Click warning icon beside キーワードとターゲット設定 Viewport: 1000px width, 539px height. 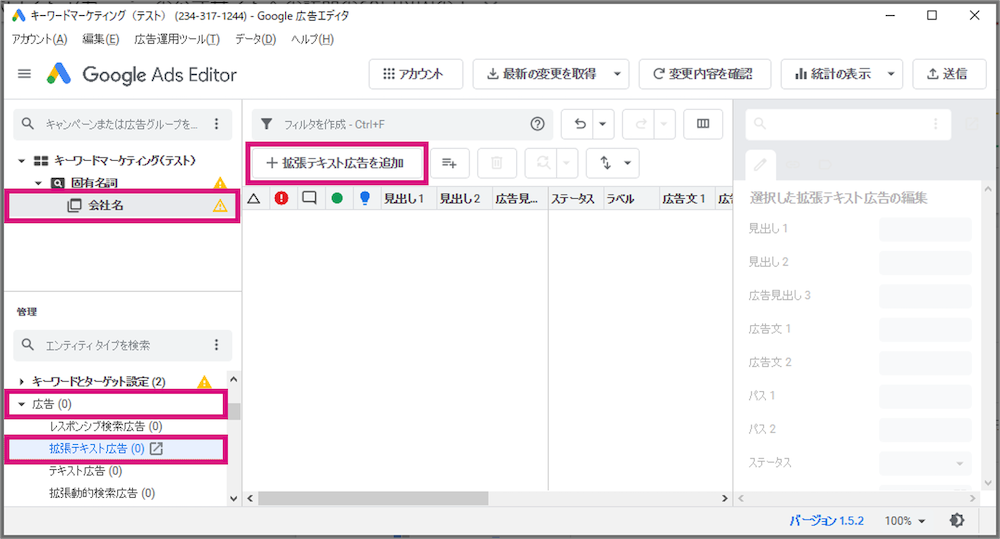204,381
